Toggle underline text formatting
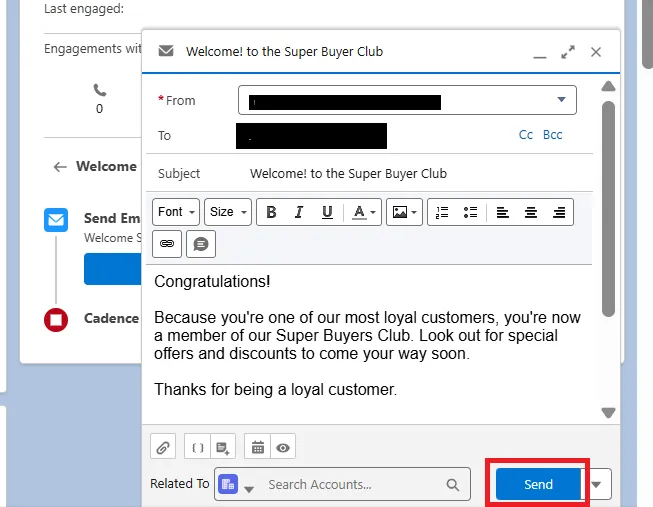653x507 pixels. [x=327, y=212]
